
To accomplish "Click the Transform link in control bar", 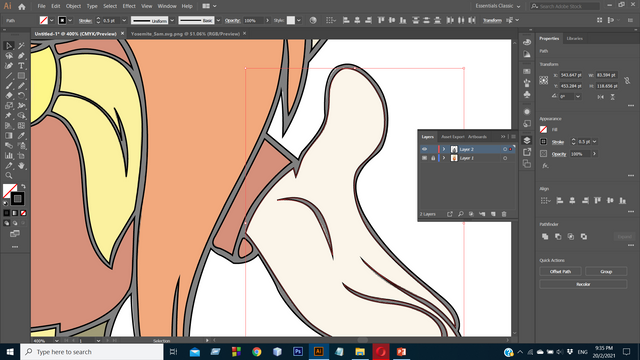I will point(492,20).
